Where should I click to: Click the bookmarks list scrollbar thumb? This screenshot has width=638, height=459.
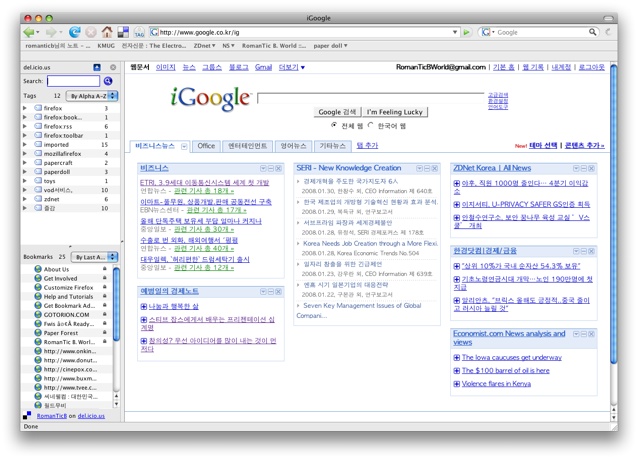[116, 304]
